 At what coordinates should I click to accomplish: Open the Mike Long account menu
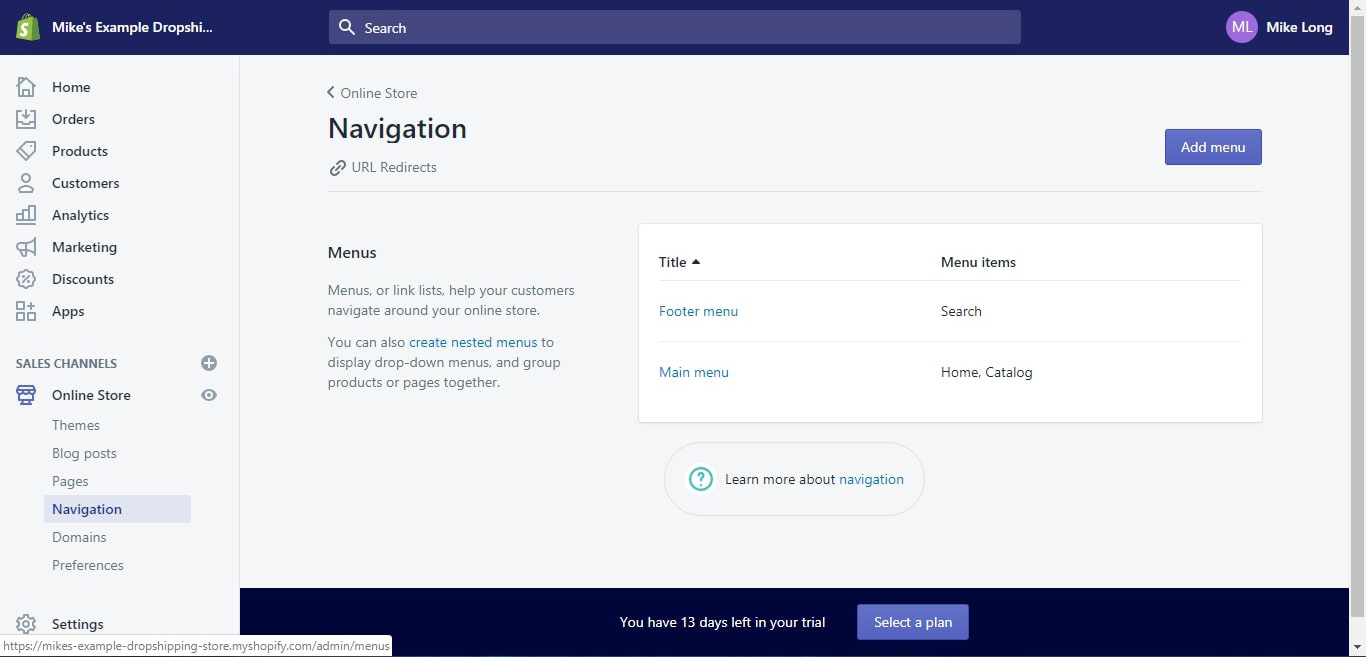click(x=1279, y=27)
